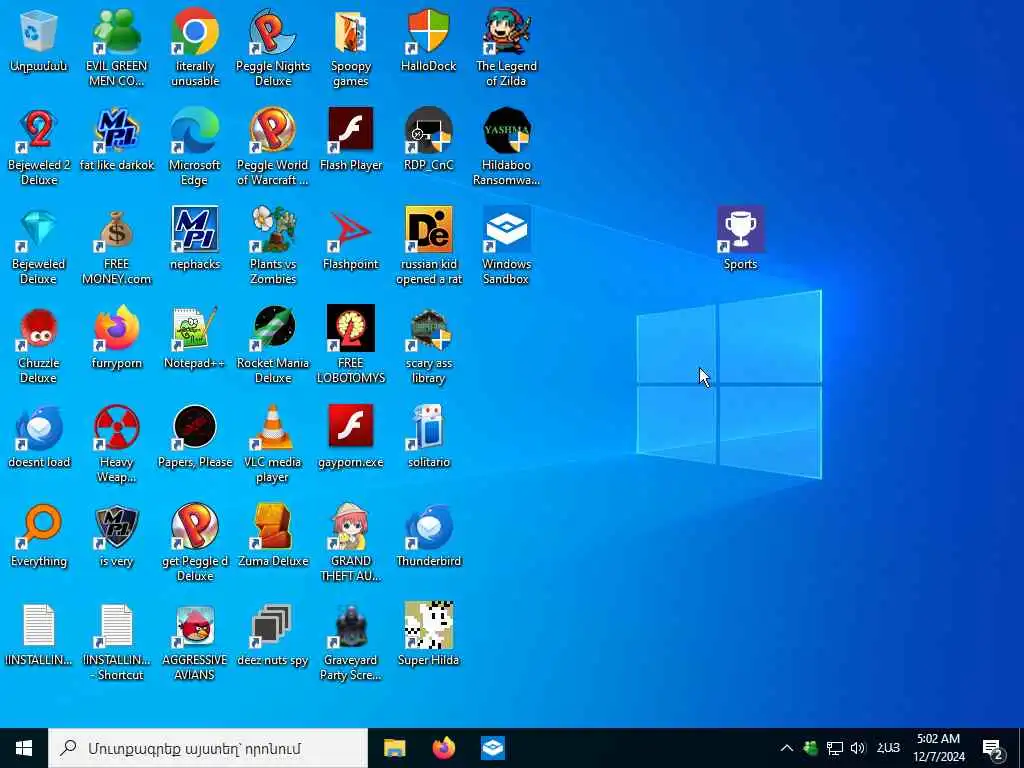
Task: Select the russian kid opened a rat icon
Action: [428, 246]
